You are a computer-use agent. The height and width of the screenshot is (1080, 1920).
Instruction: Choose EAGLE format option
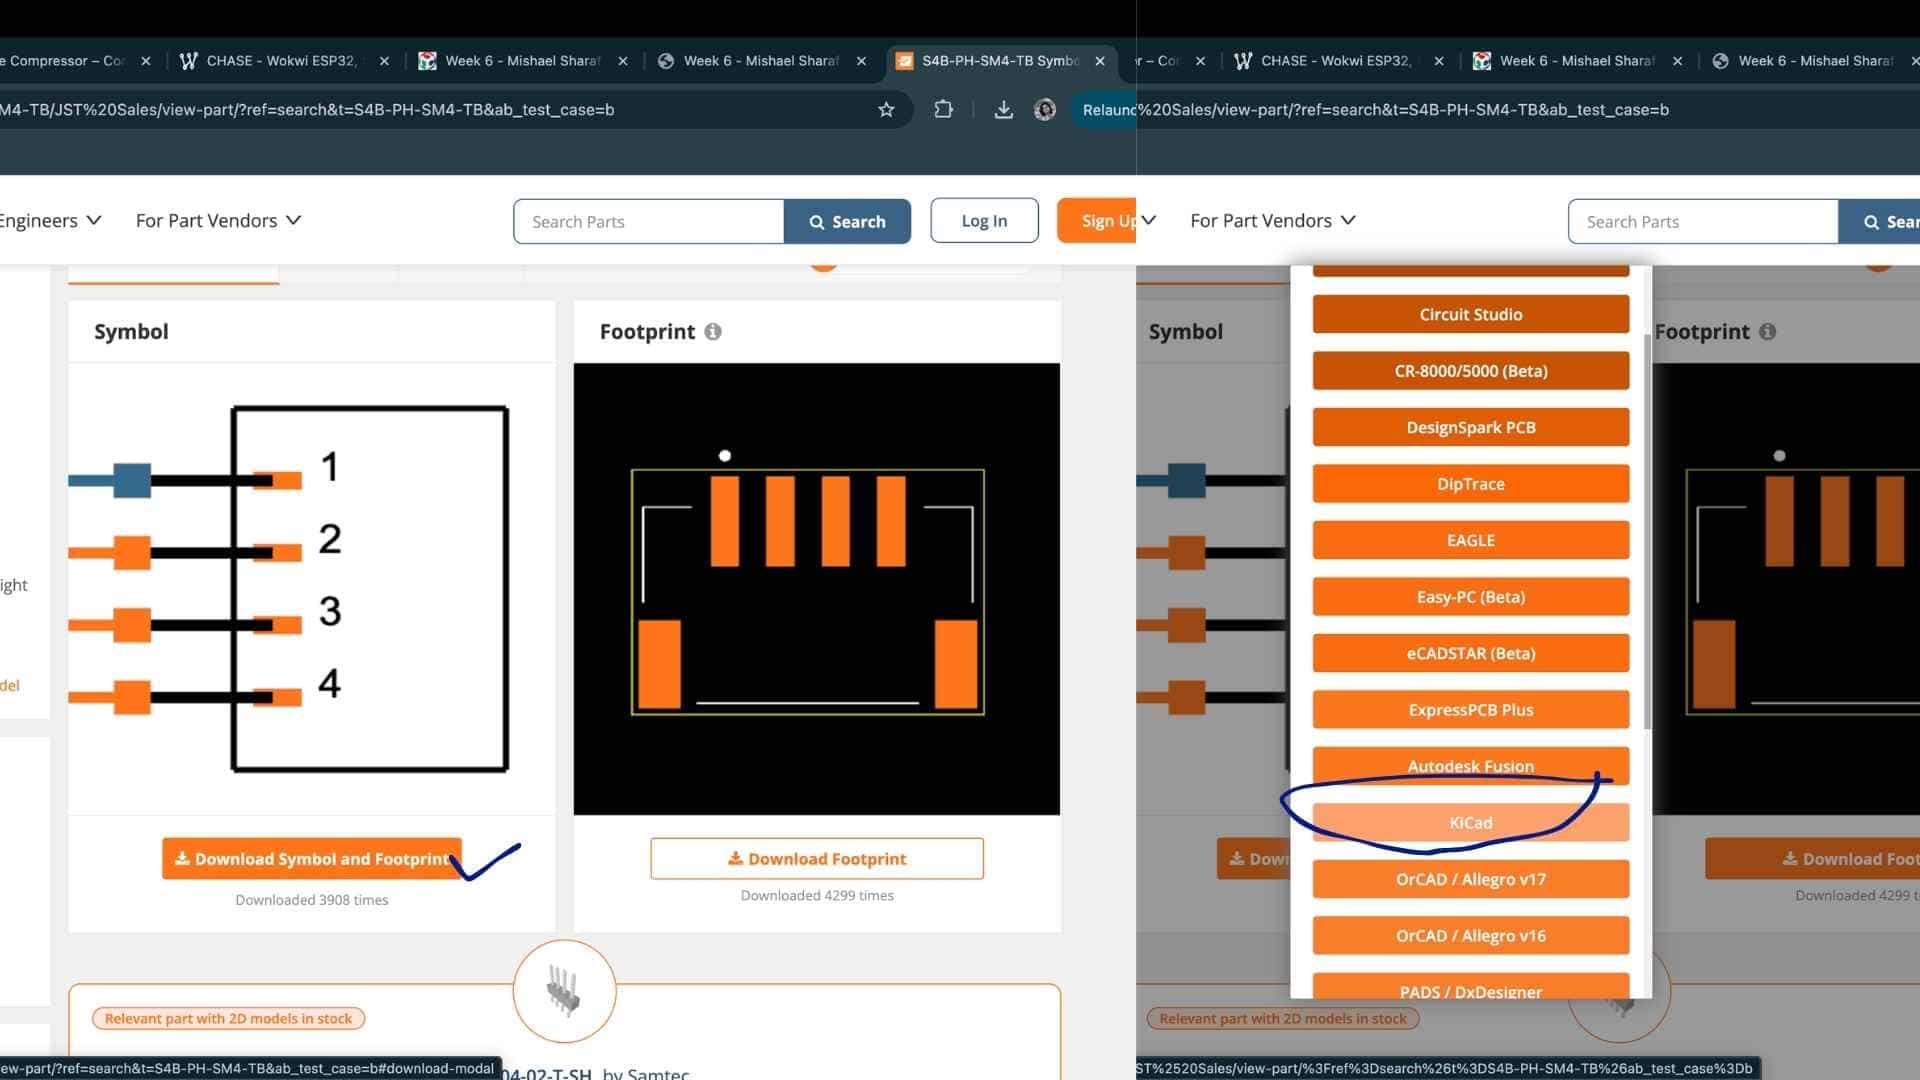tap(1470, 540)
